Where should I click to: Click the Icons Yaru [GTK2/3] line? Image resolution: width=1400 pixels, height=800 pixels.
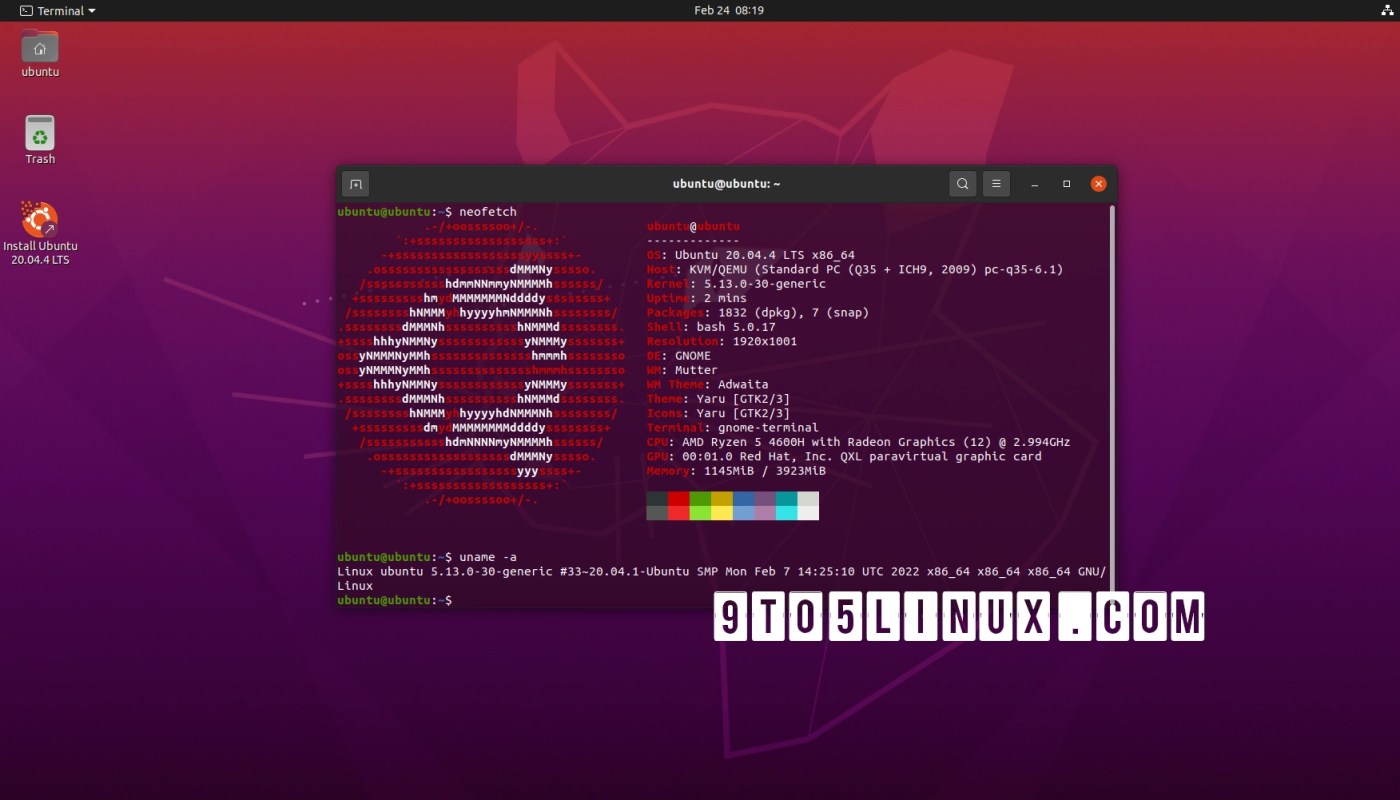pyautogui.click(x=718, y=413)
